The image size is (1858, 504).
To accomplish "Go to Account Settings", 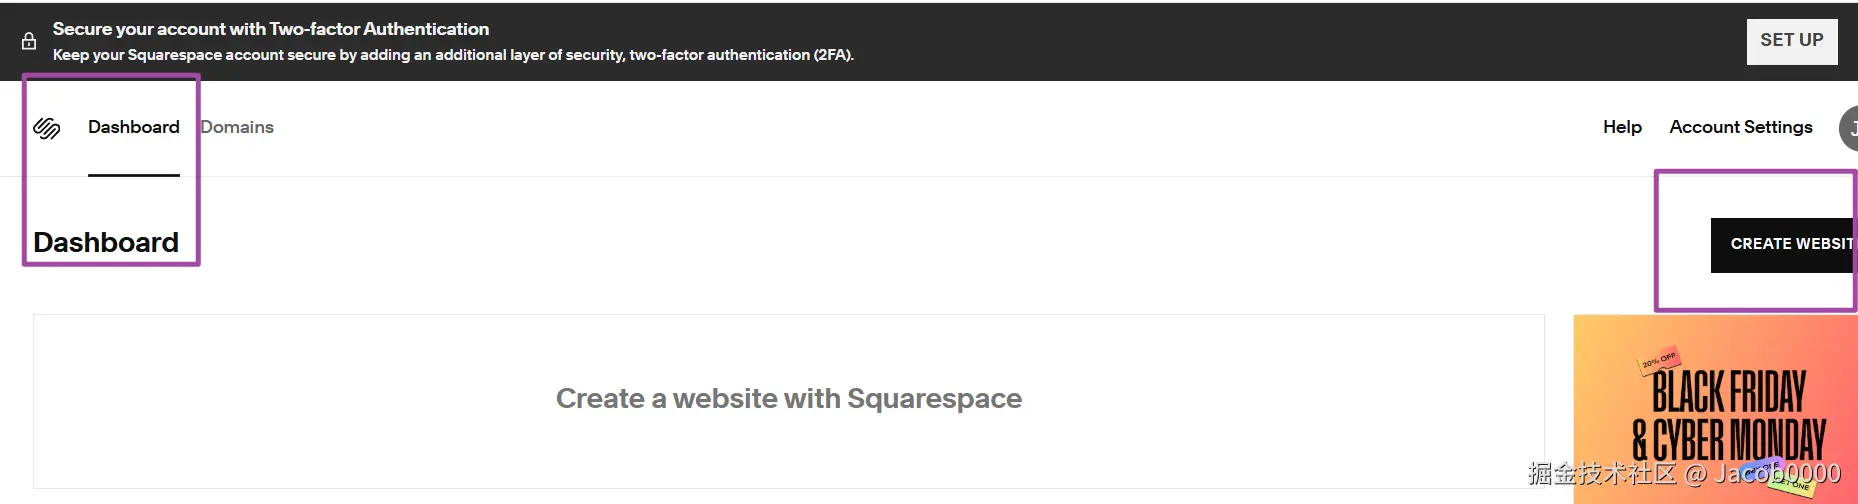I will pyautogui.click(x=1740, y=127).
